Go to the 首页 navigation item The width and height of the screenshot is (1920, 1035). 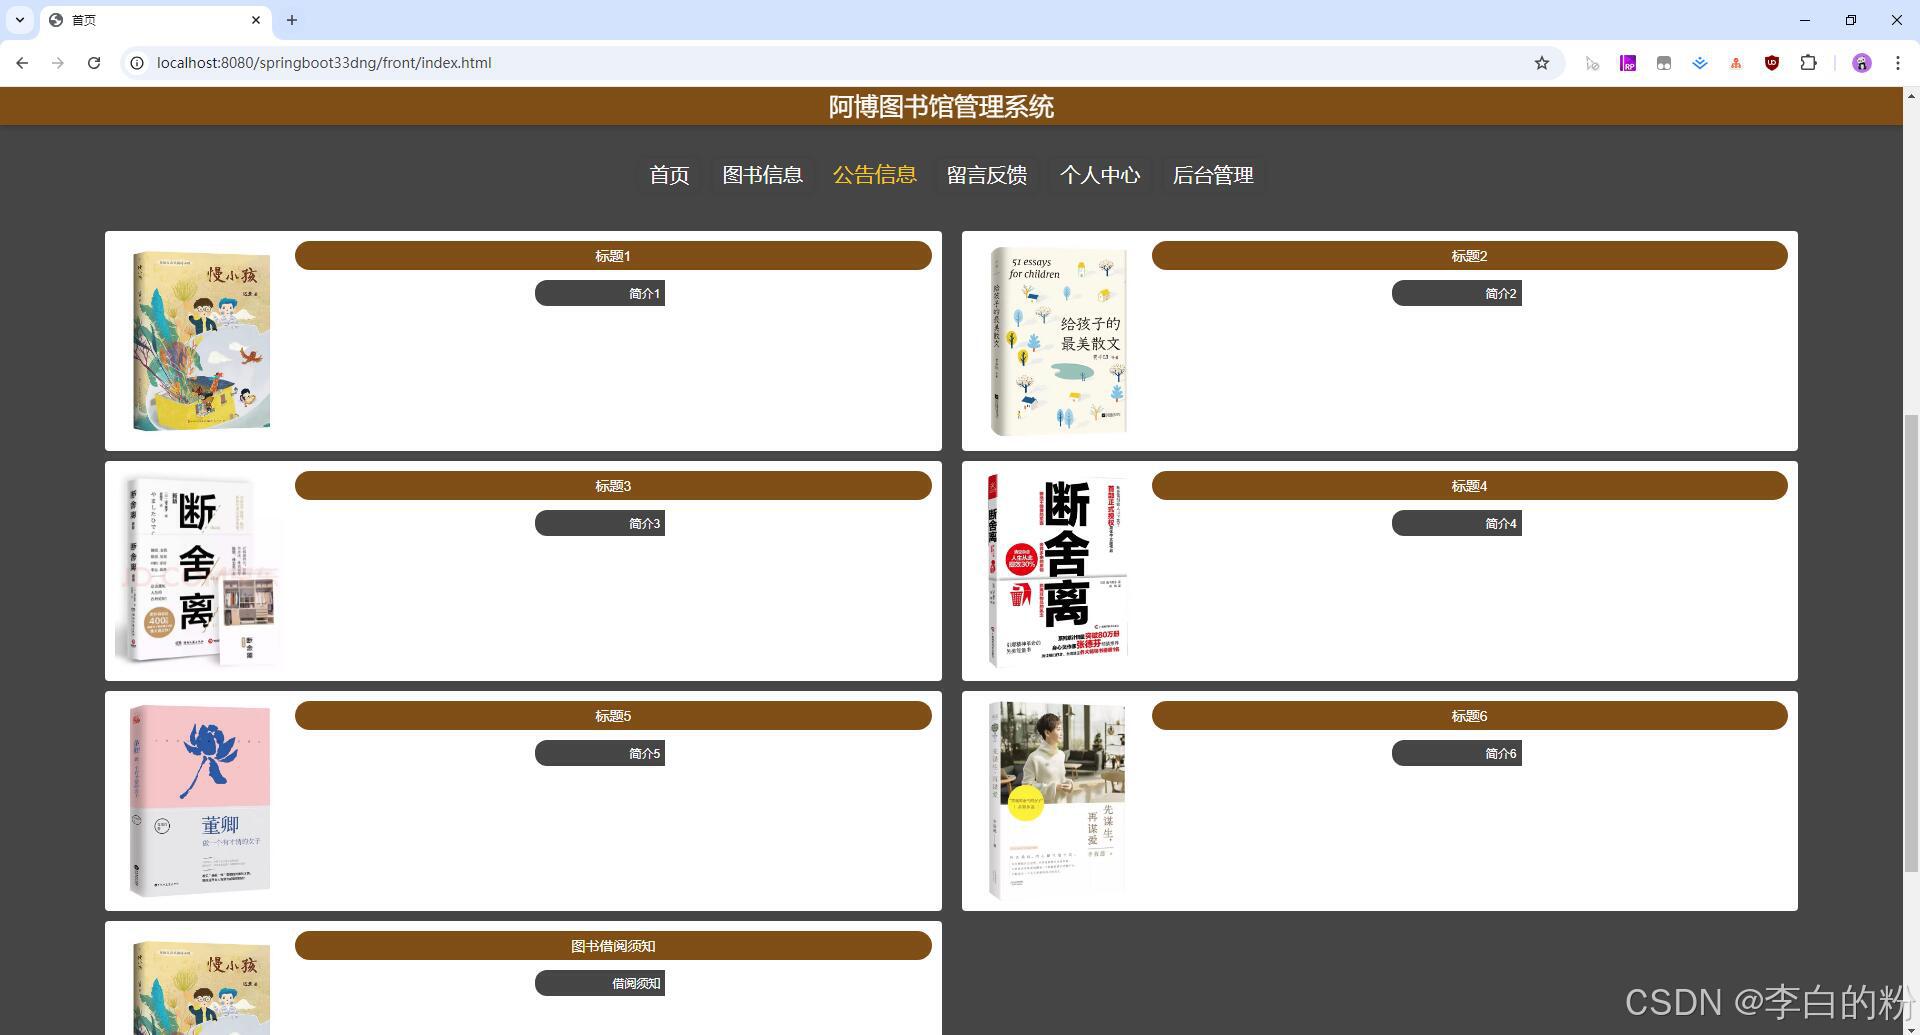pos(669,175)
